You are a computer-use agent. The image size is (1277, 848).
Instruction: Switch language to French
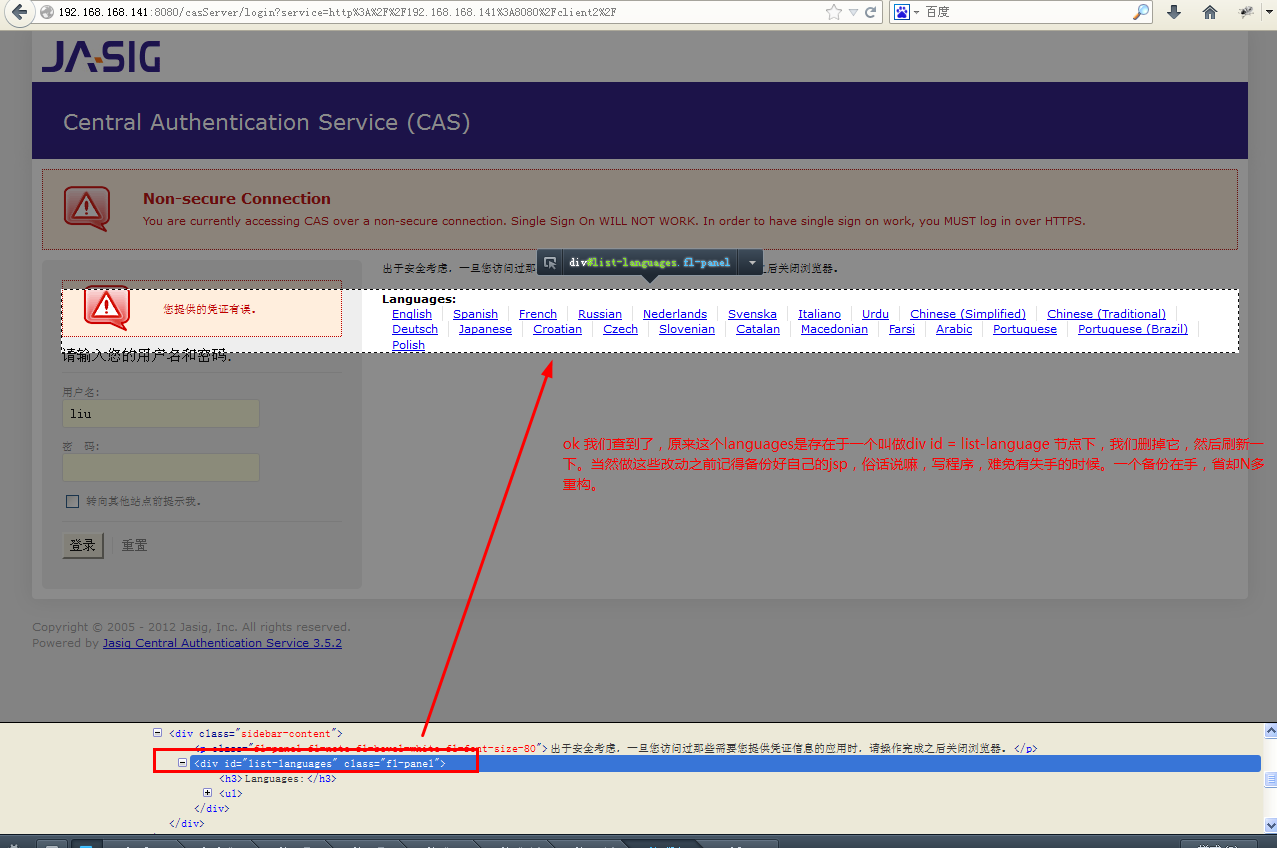pyautogui.click(x=538, y=314)
